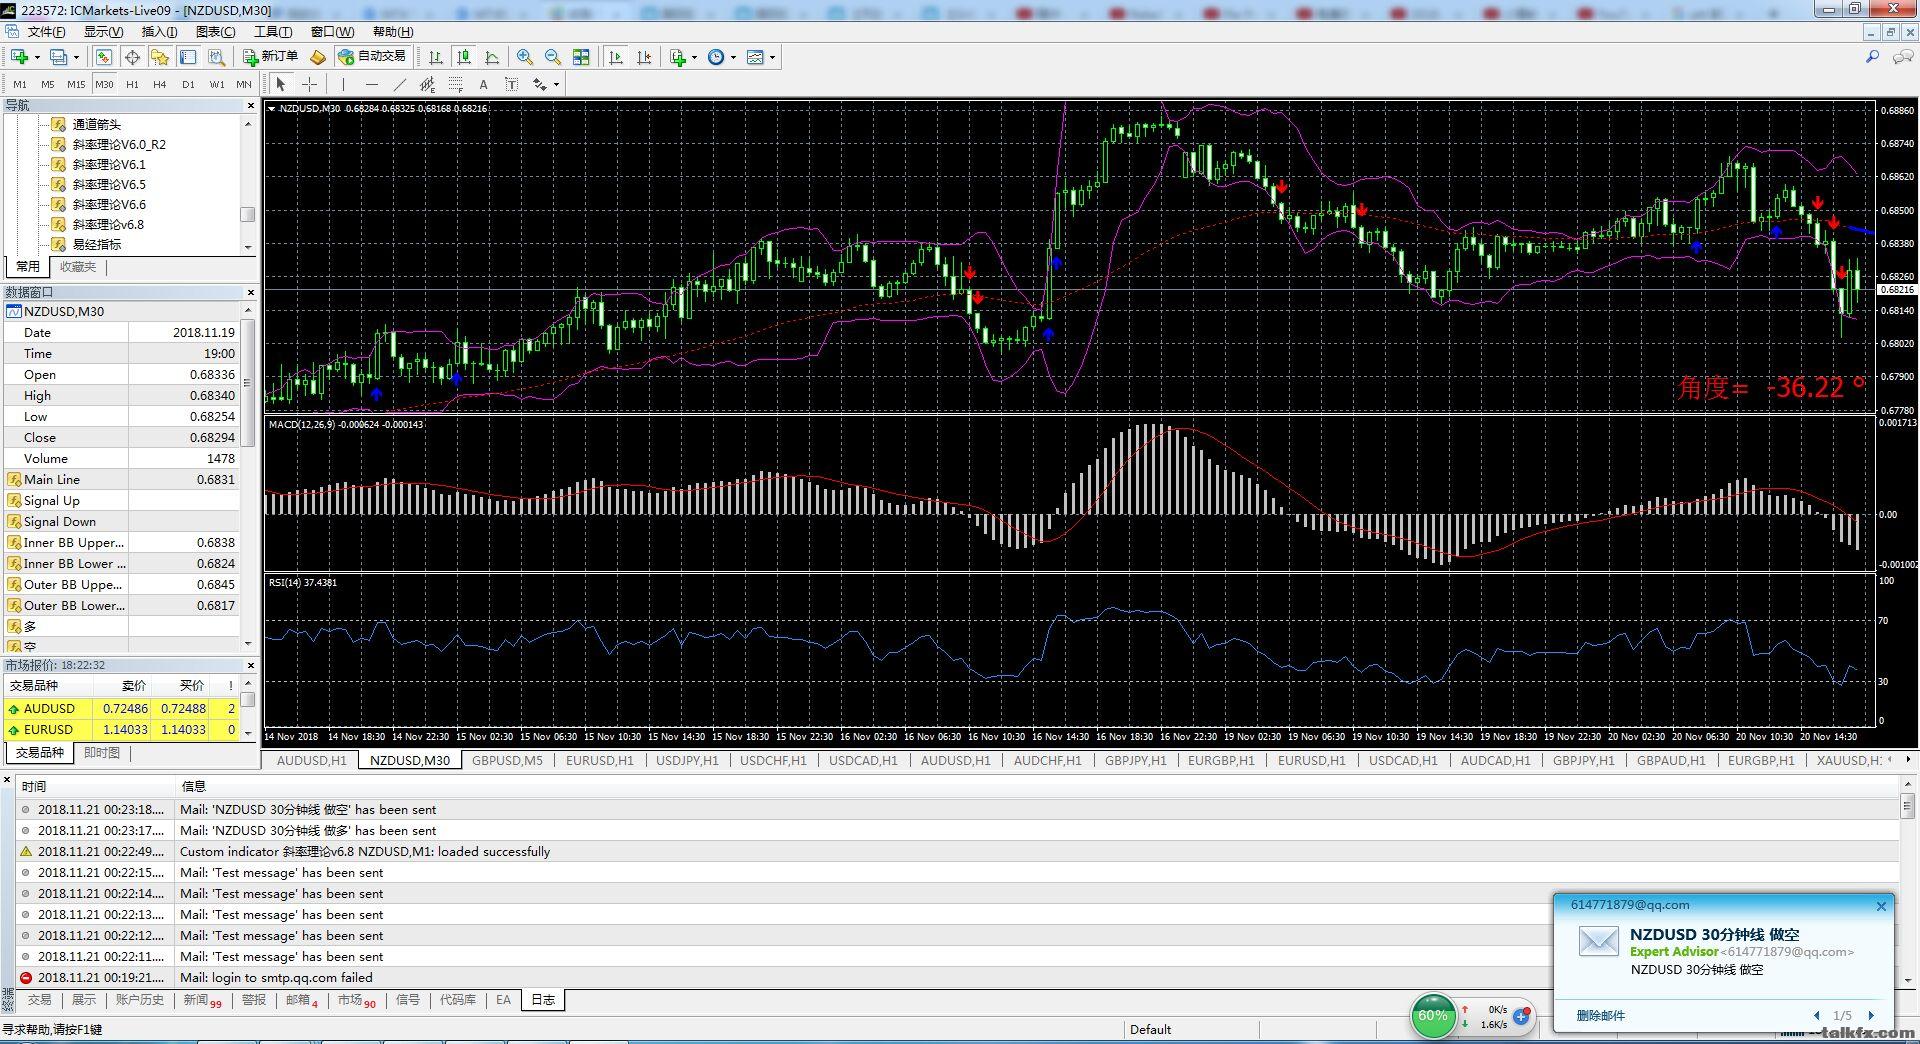Switch to the 账户历史 terminal tab

coord(139,1000)
